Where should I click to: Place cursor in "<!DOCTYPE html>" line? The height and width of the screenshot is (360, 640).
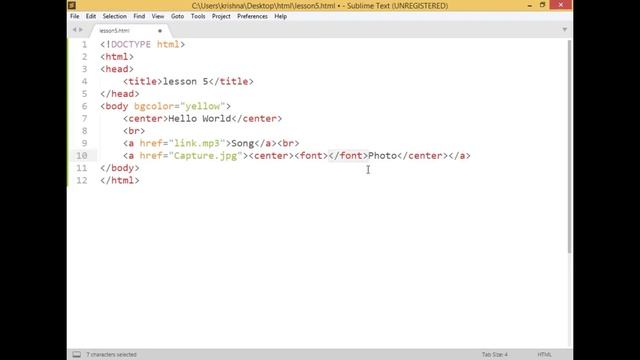[142, 44]
